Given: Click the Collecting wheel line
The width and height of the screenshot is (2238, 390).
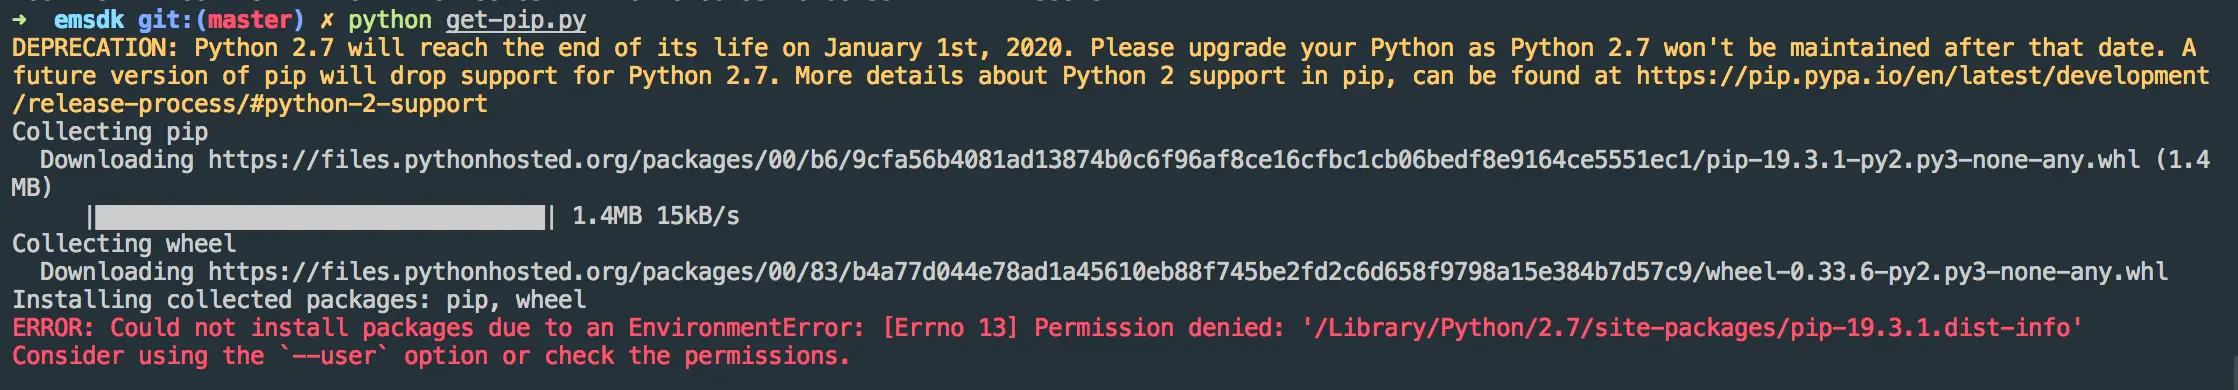Looking at the screenshot, I should point(124,244).
